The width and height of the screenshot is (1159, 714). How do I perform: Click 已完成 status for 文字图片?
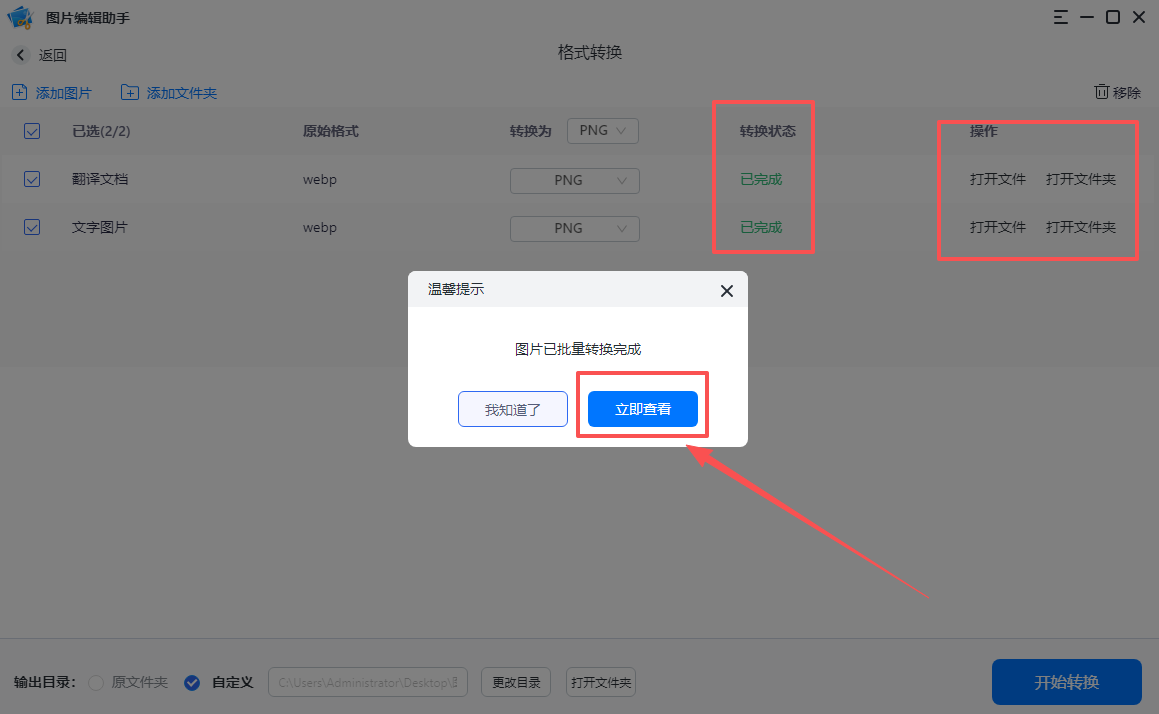tap(761, 227)
